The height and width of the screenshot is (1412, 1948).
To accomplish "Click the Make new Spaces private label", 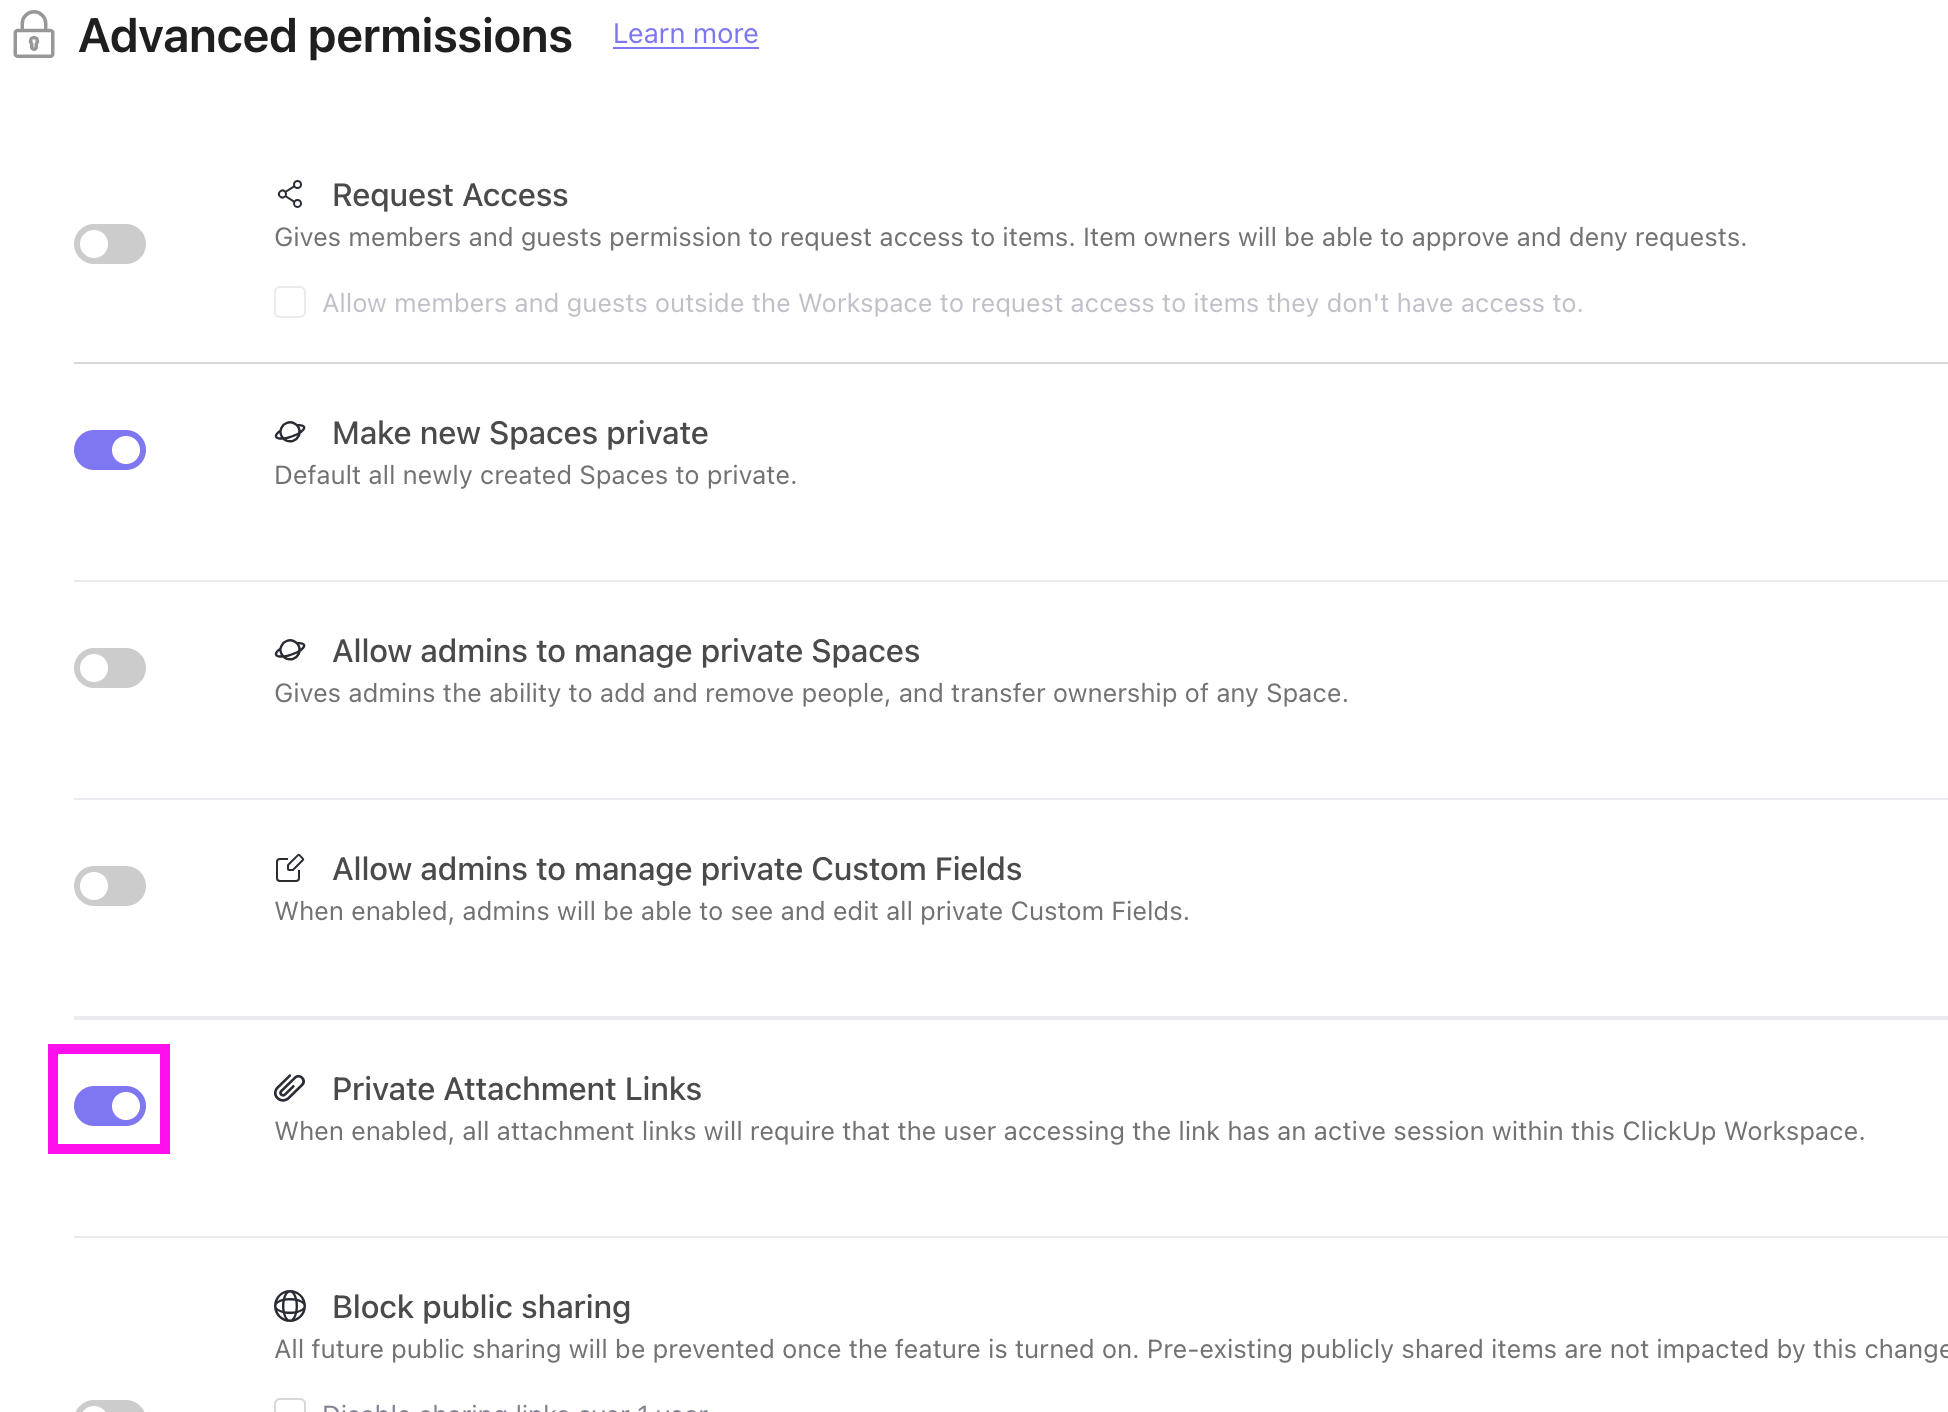I will (520, 433).
